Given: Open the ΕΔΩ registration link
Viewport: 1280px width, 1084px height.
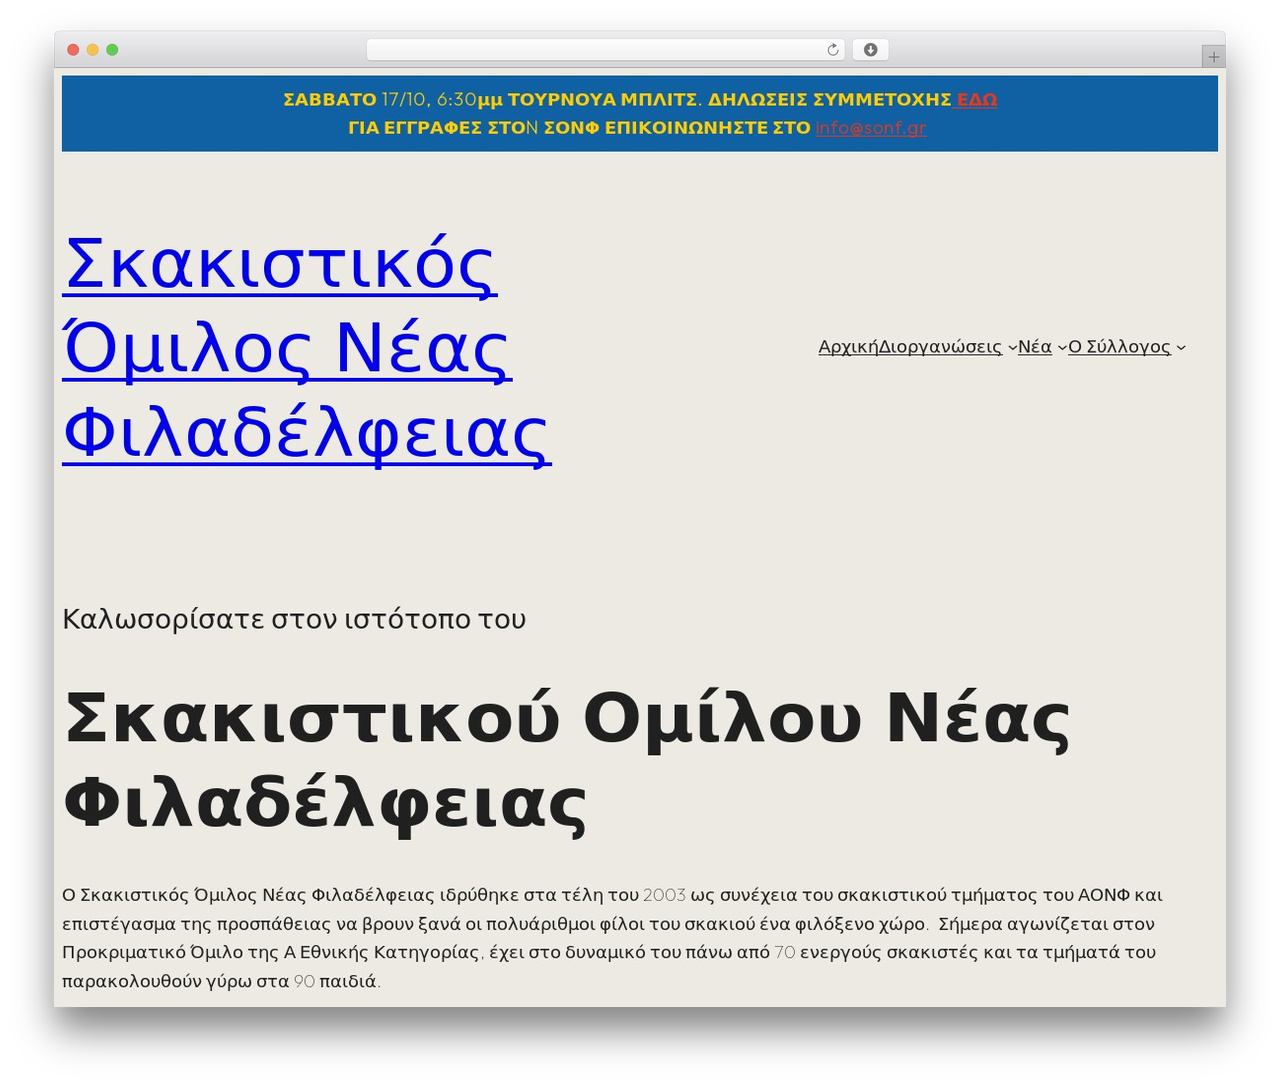Looking at the screenshot, I should pos(977,99).
